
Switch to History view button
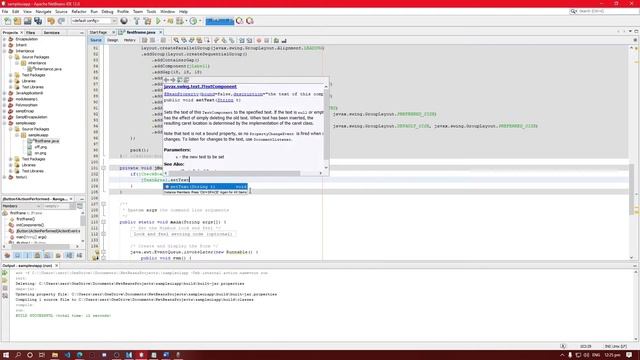tap(129, 40)
